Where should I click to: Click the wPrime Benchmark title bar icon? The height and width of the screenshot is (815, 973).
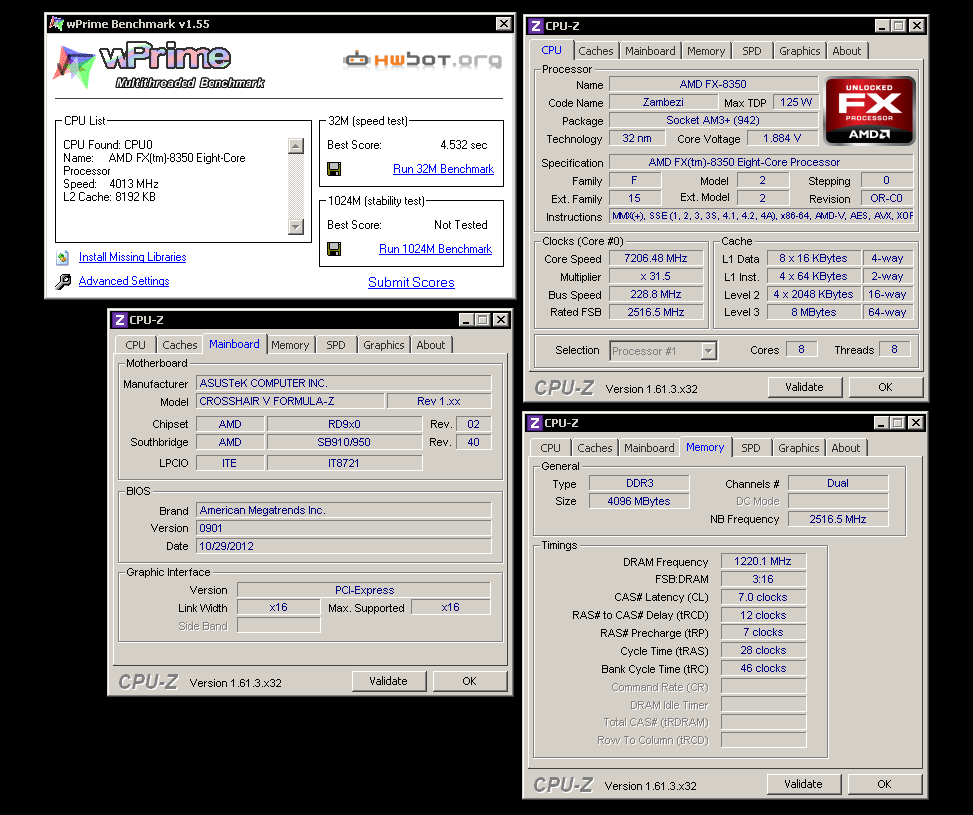pyautogui.click(x=56, y=24)
